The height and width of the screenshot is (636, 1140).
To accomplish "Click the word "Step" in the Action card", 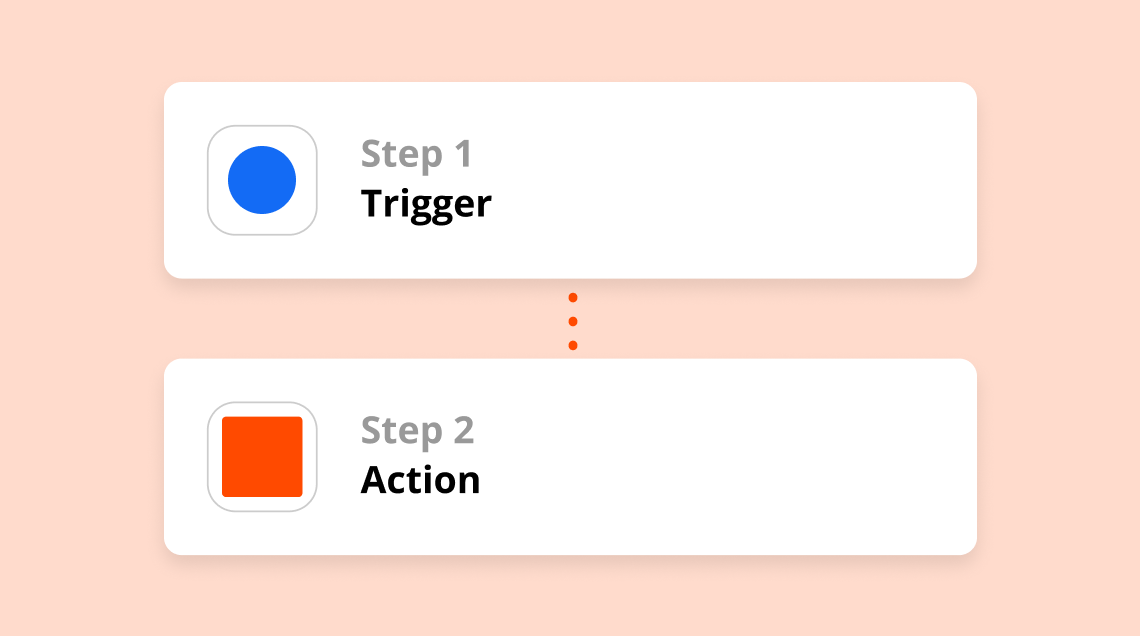I will pos(401,432).
